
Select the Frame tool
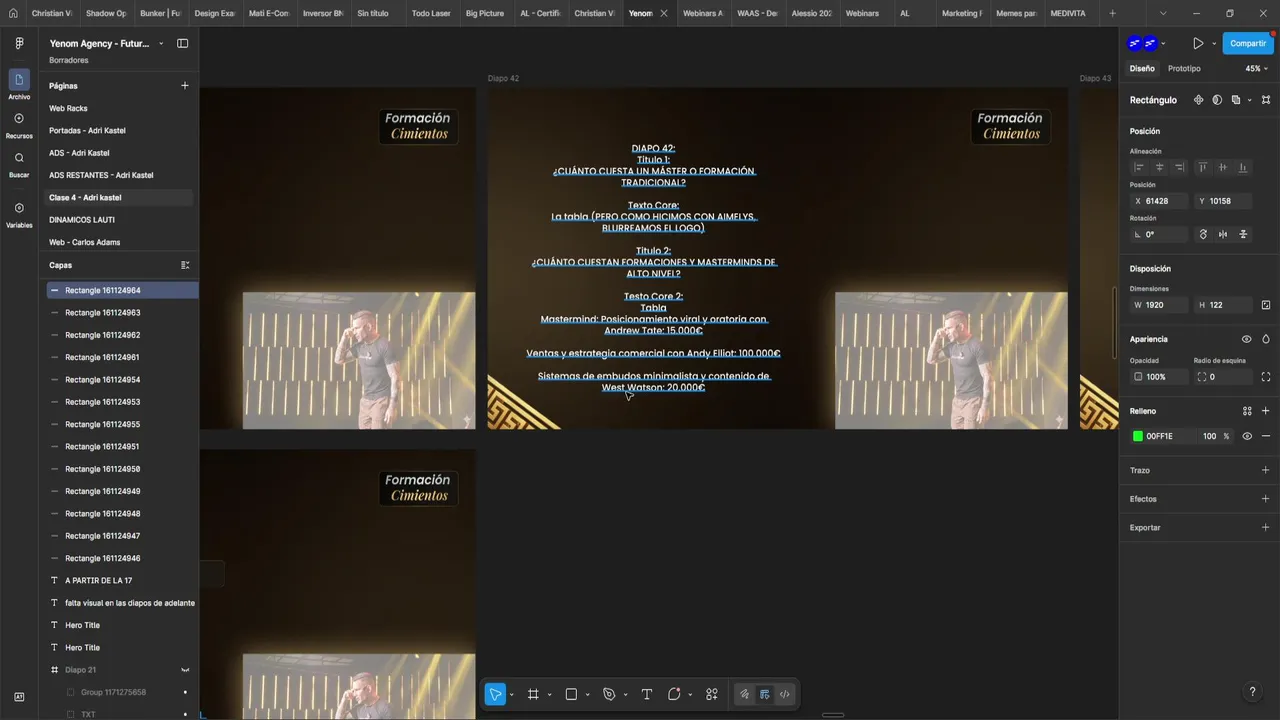pos(533,694)
